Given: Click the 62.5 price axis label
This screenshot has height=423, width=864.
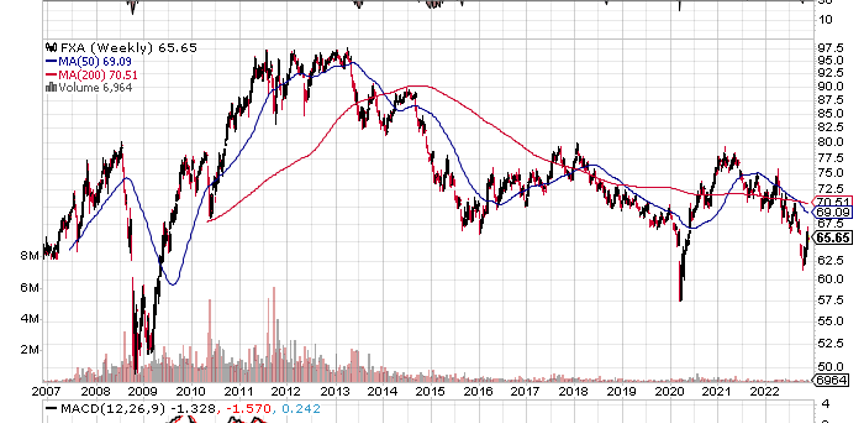Looking at the screenshot, I should coord(830,259).
